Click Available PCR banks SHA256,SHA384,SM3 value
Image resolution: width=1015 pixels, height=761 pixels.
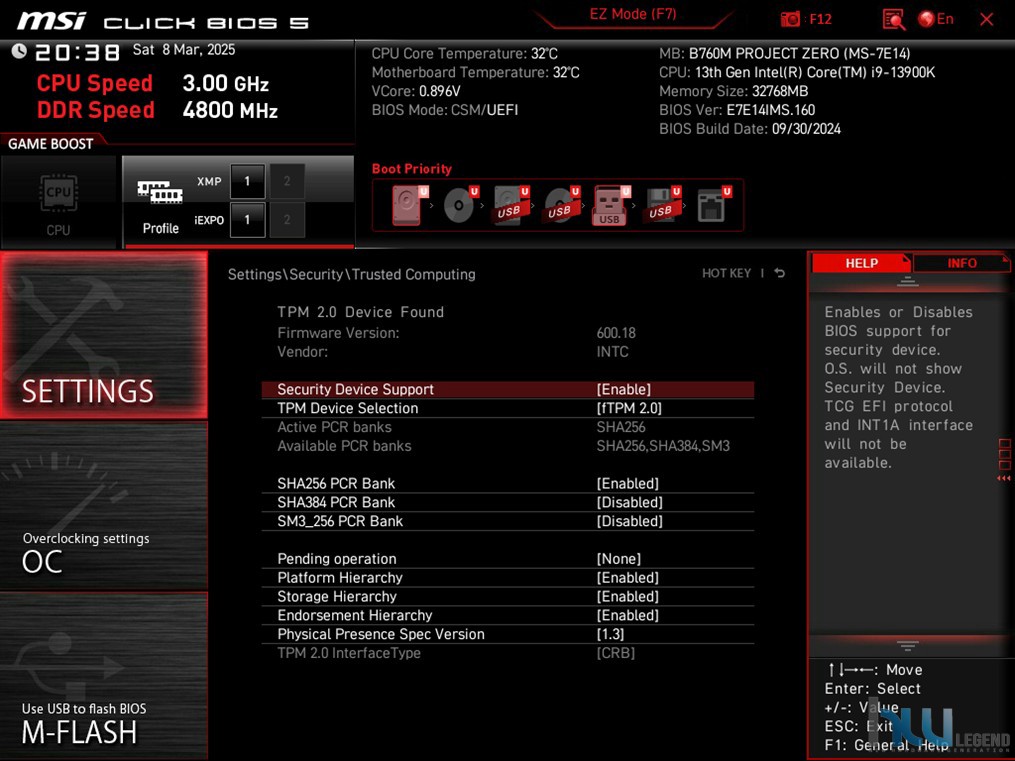pyautogui.click(x=663, y=446)
